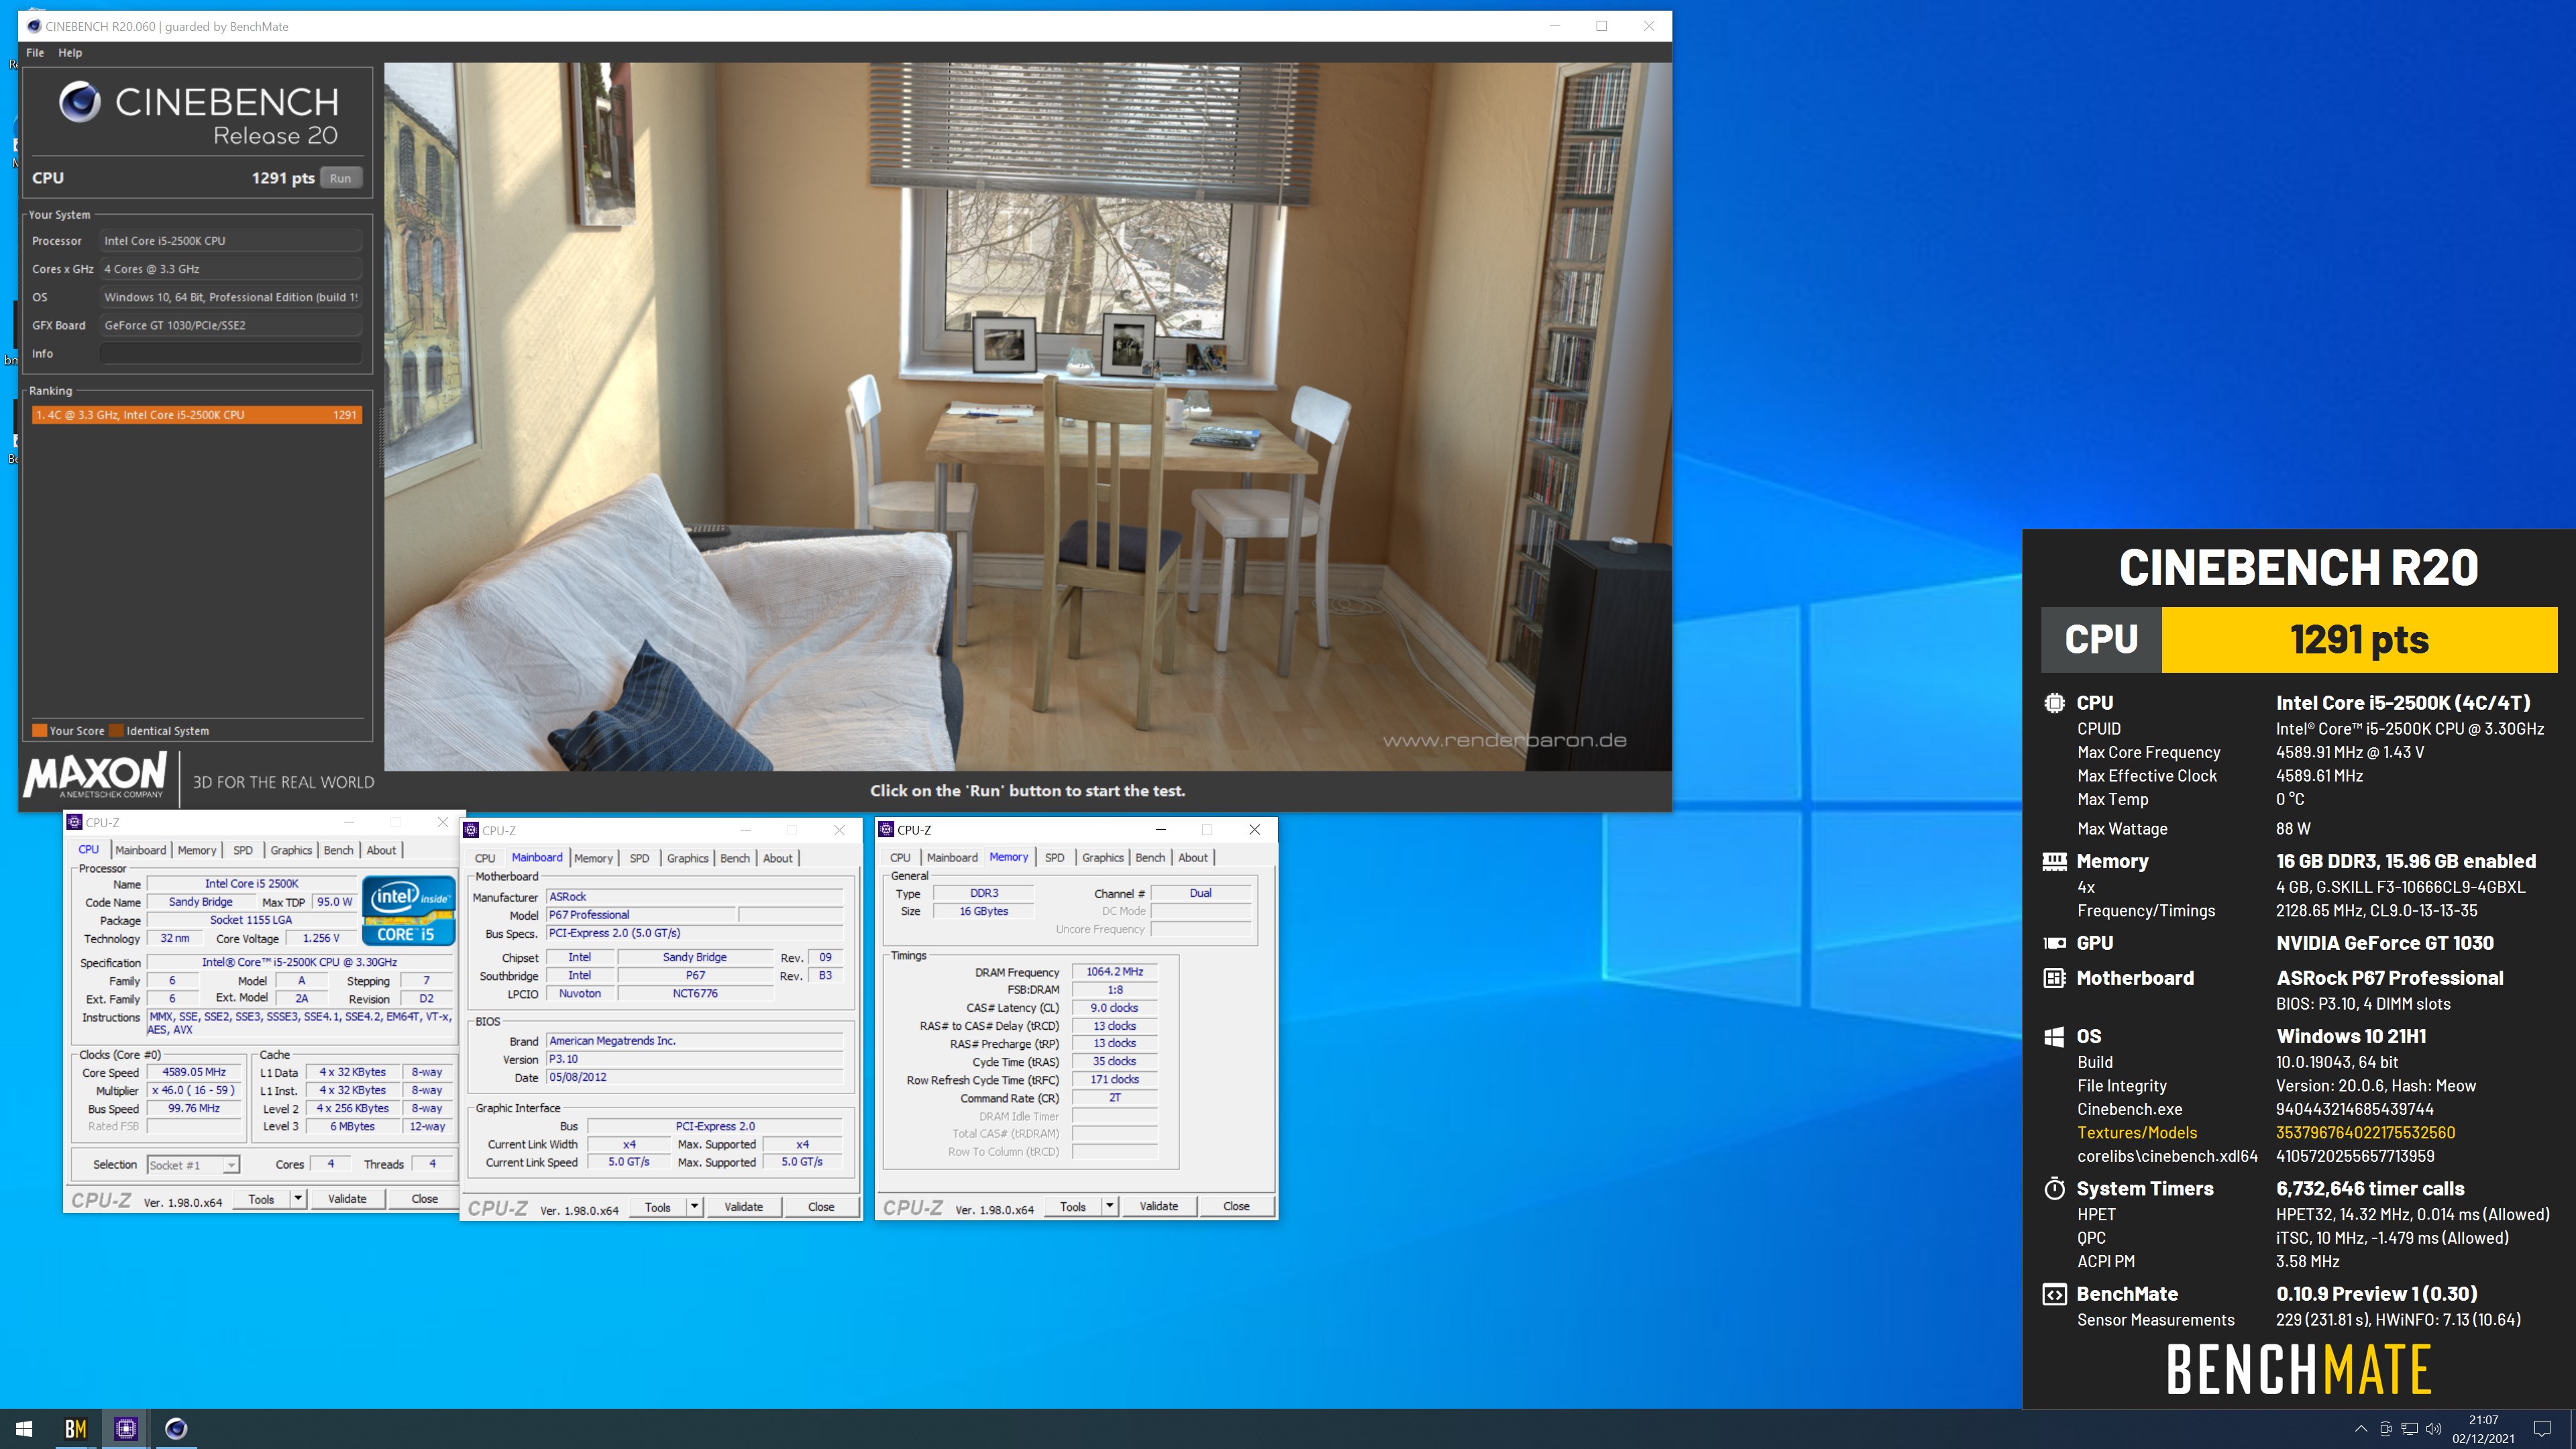Open Cinebench from the taskbar

175,1429
